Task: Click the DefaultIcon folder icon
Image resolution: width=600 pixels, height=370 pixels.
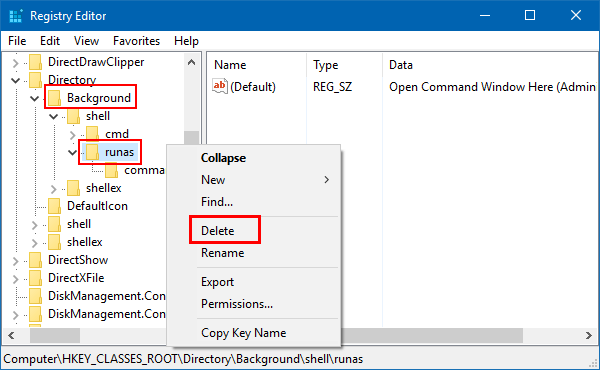Action: coord(54,206)
